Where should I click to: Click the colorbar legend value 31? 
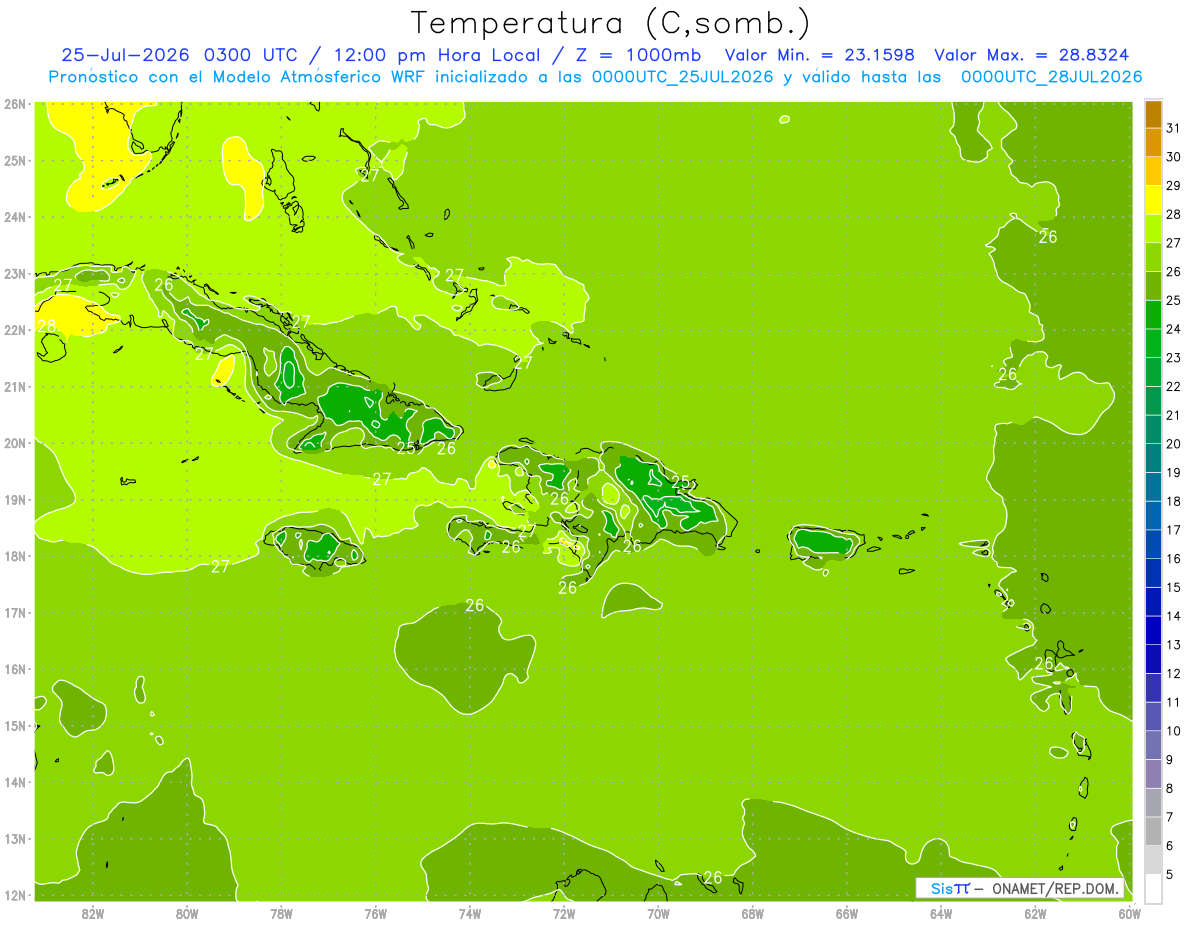1174,128
